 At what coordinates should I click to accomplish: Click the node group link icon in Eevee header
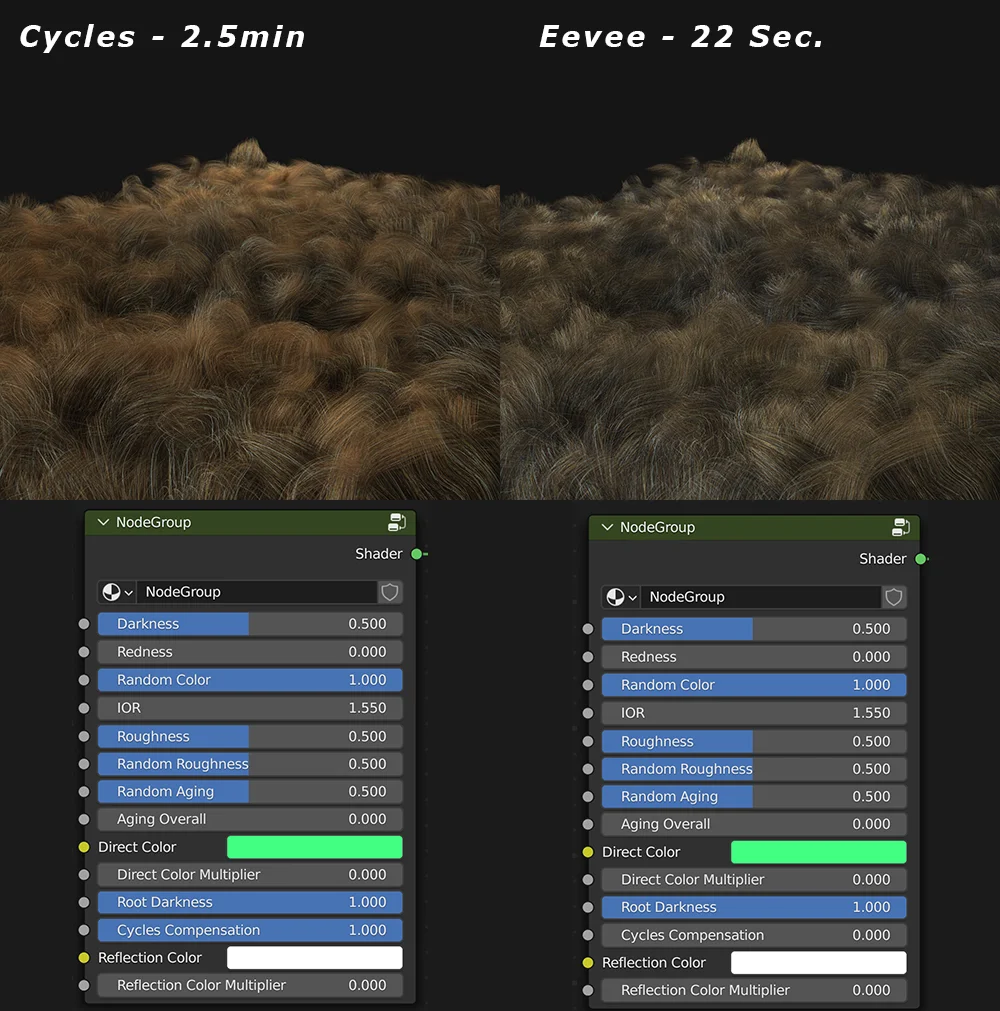pyautogui.click(x=900, y=527)
